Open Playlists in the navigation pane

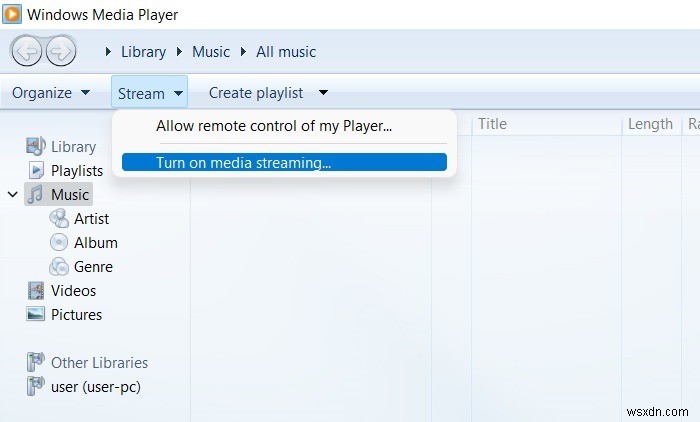coord(77,171)
